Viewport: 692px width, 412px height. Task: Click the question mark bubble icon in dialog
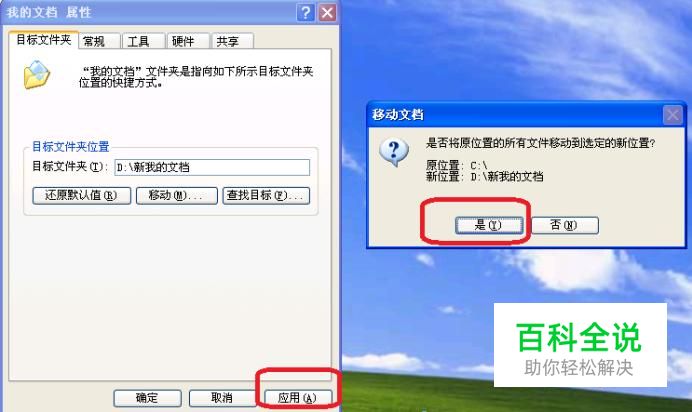click(x=394, y=152)
